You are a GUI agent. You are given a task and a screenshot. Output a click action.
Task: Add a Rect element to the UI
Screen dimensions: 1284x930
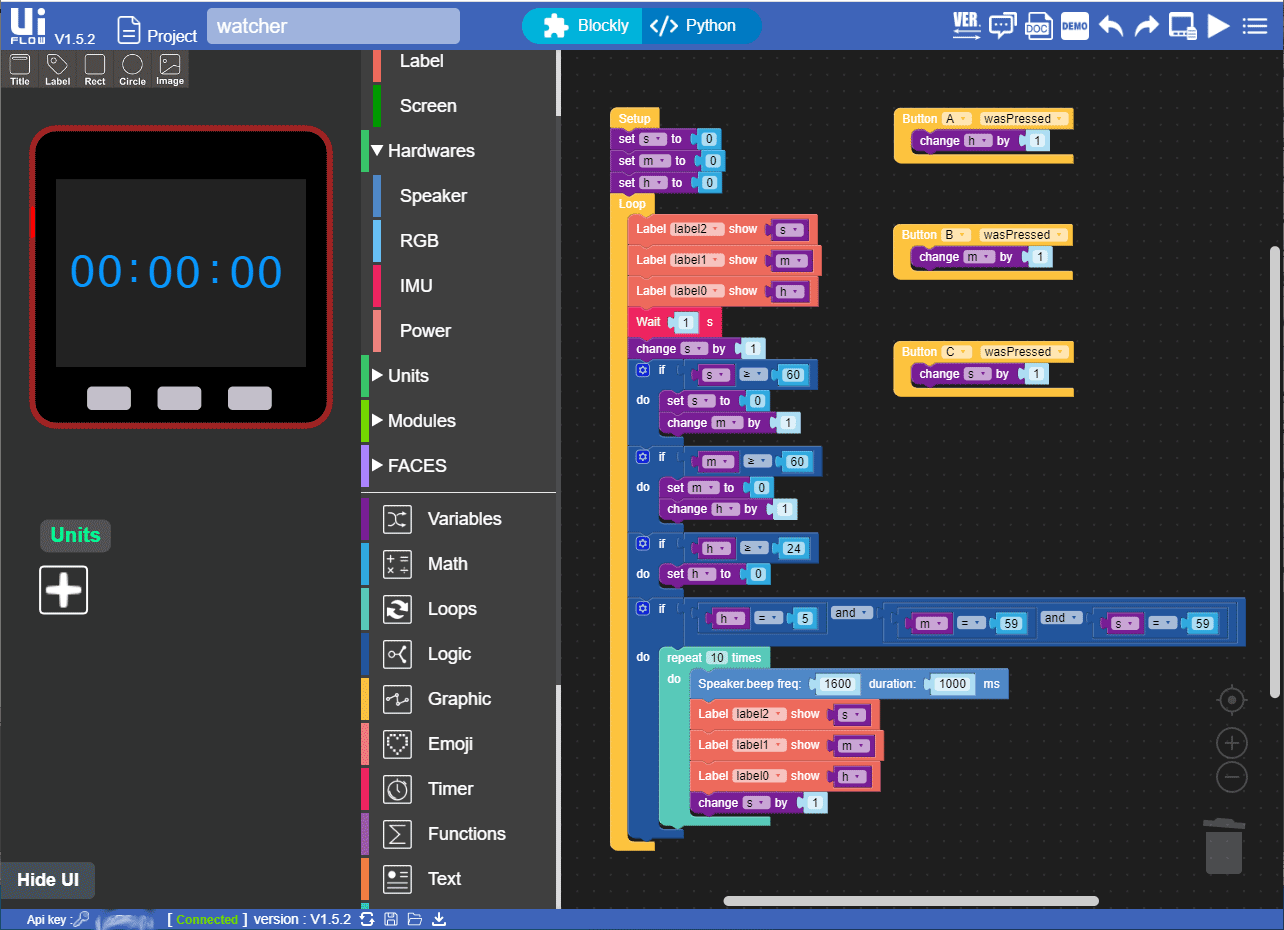(95, 69)
